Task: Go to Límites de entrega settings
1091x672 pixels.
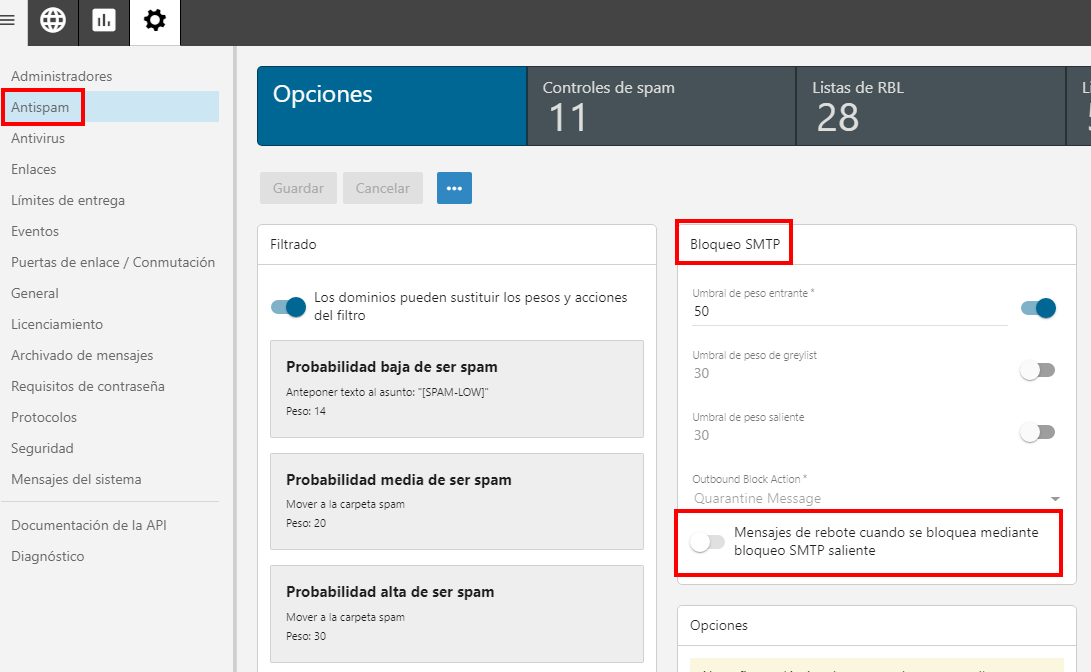Action: point(68,200)
